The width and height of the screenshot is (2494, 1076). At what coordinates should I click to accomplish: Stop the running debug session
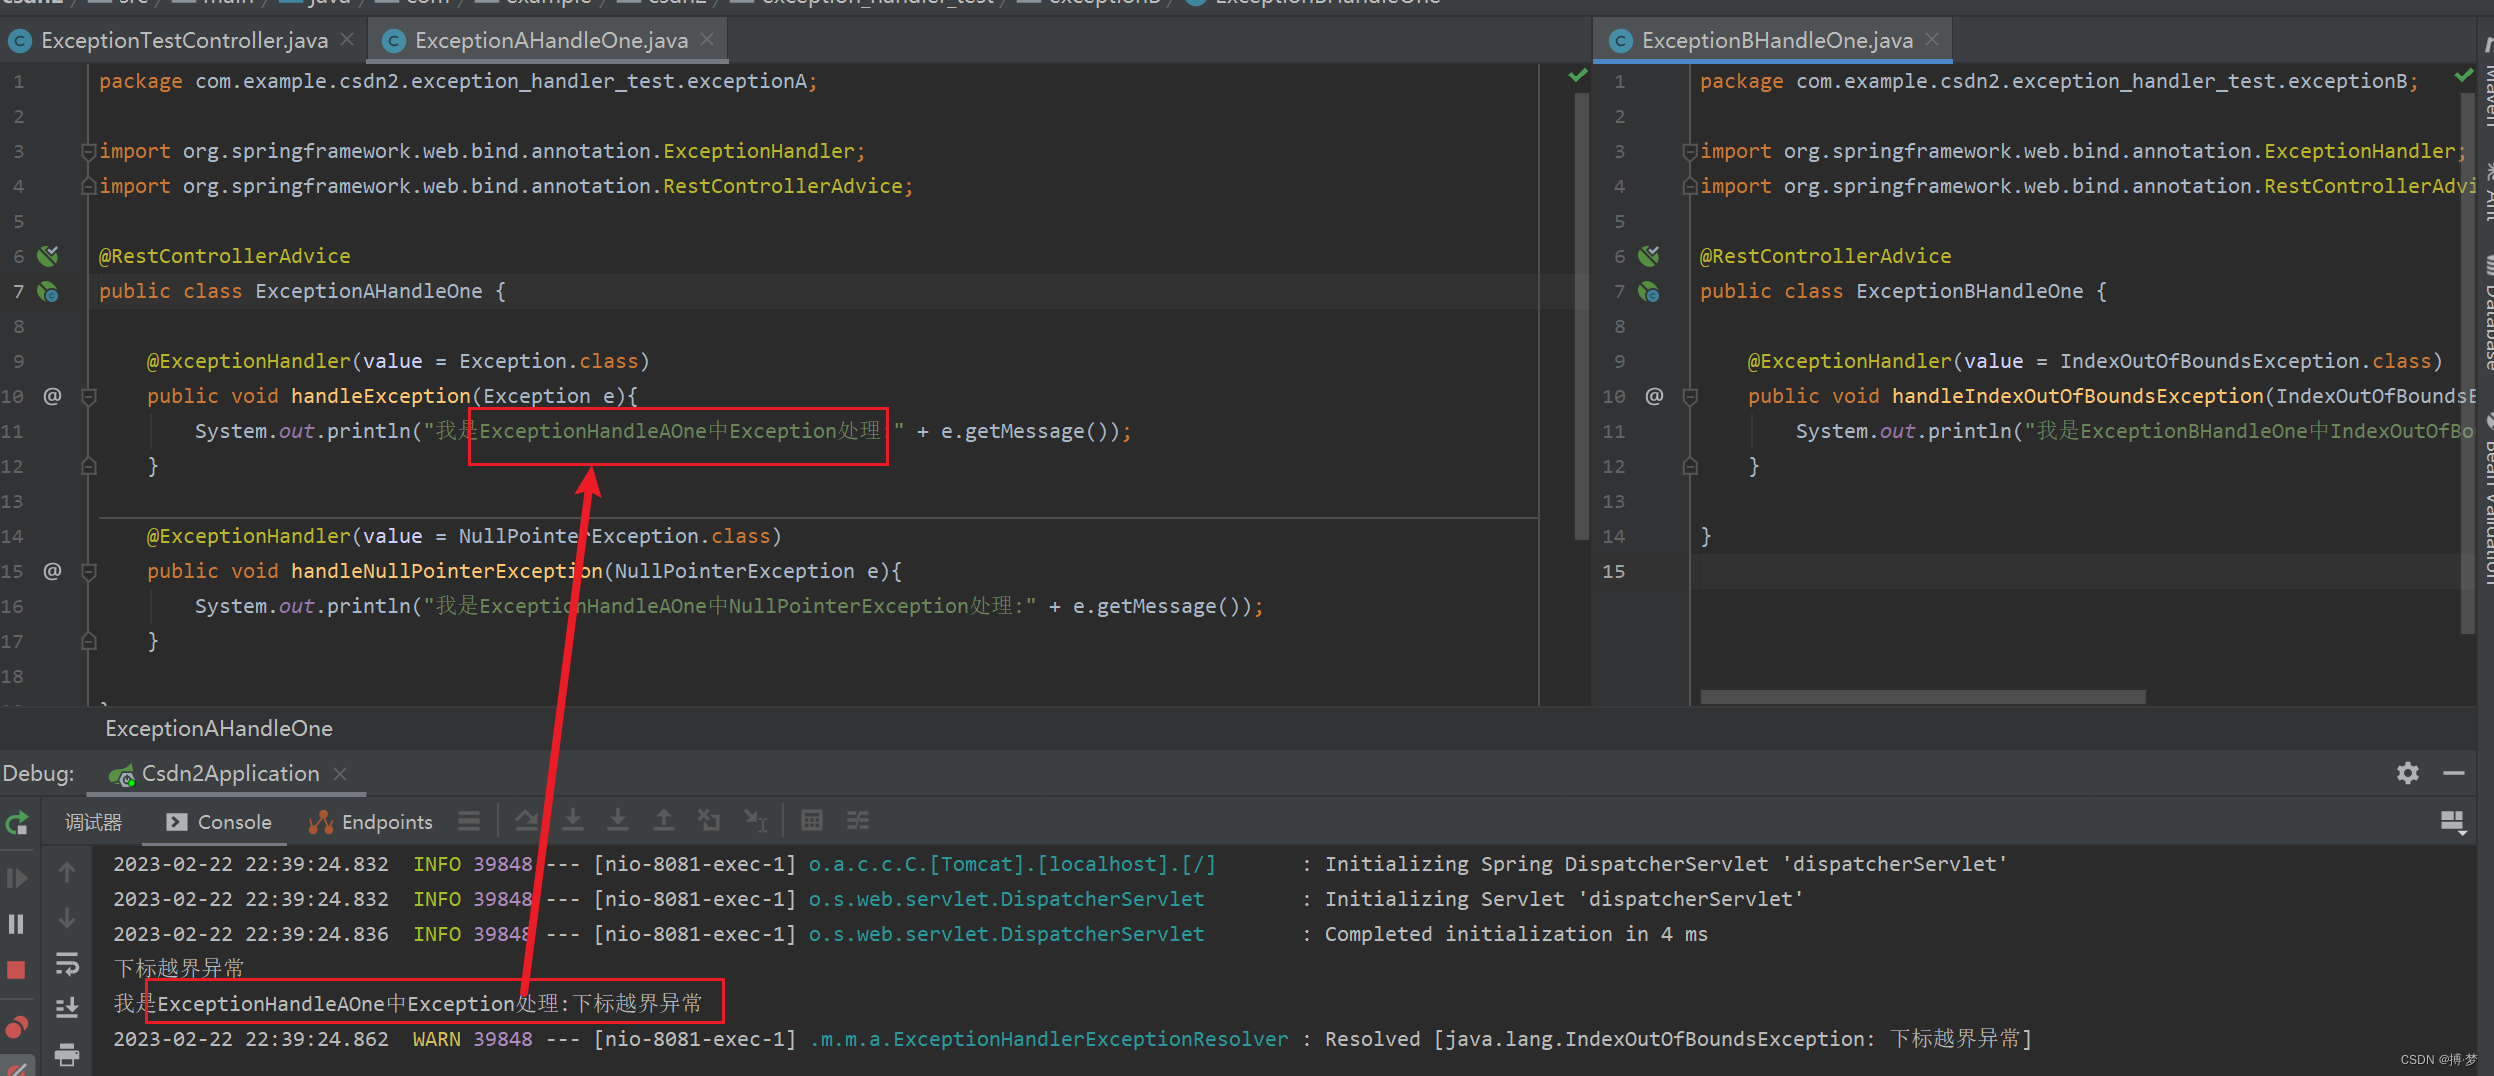coord(17,970)
